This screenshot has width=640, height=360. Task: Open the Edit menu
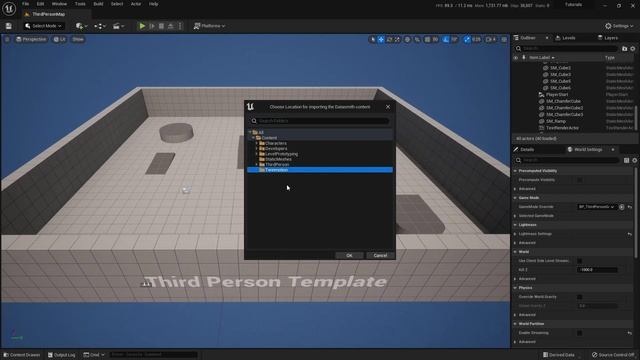tap(40, 4)
